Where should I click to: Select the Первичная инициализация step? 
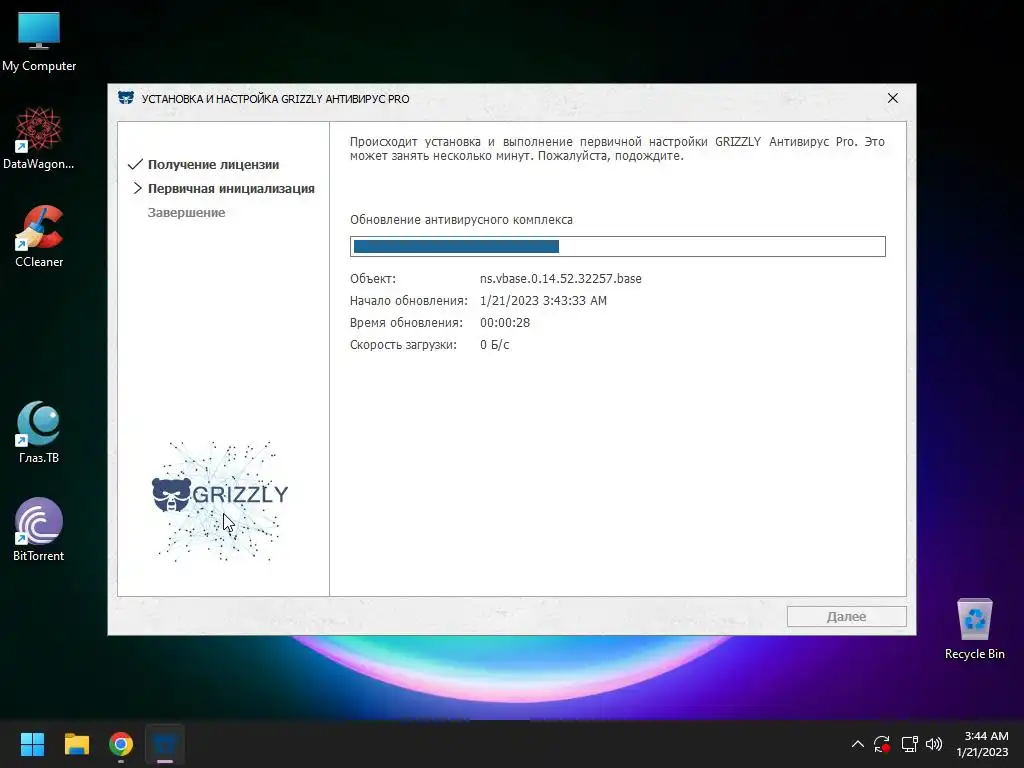231,189
